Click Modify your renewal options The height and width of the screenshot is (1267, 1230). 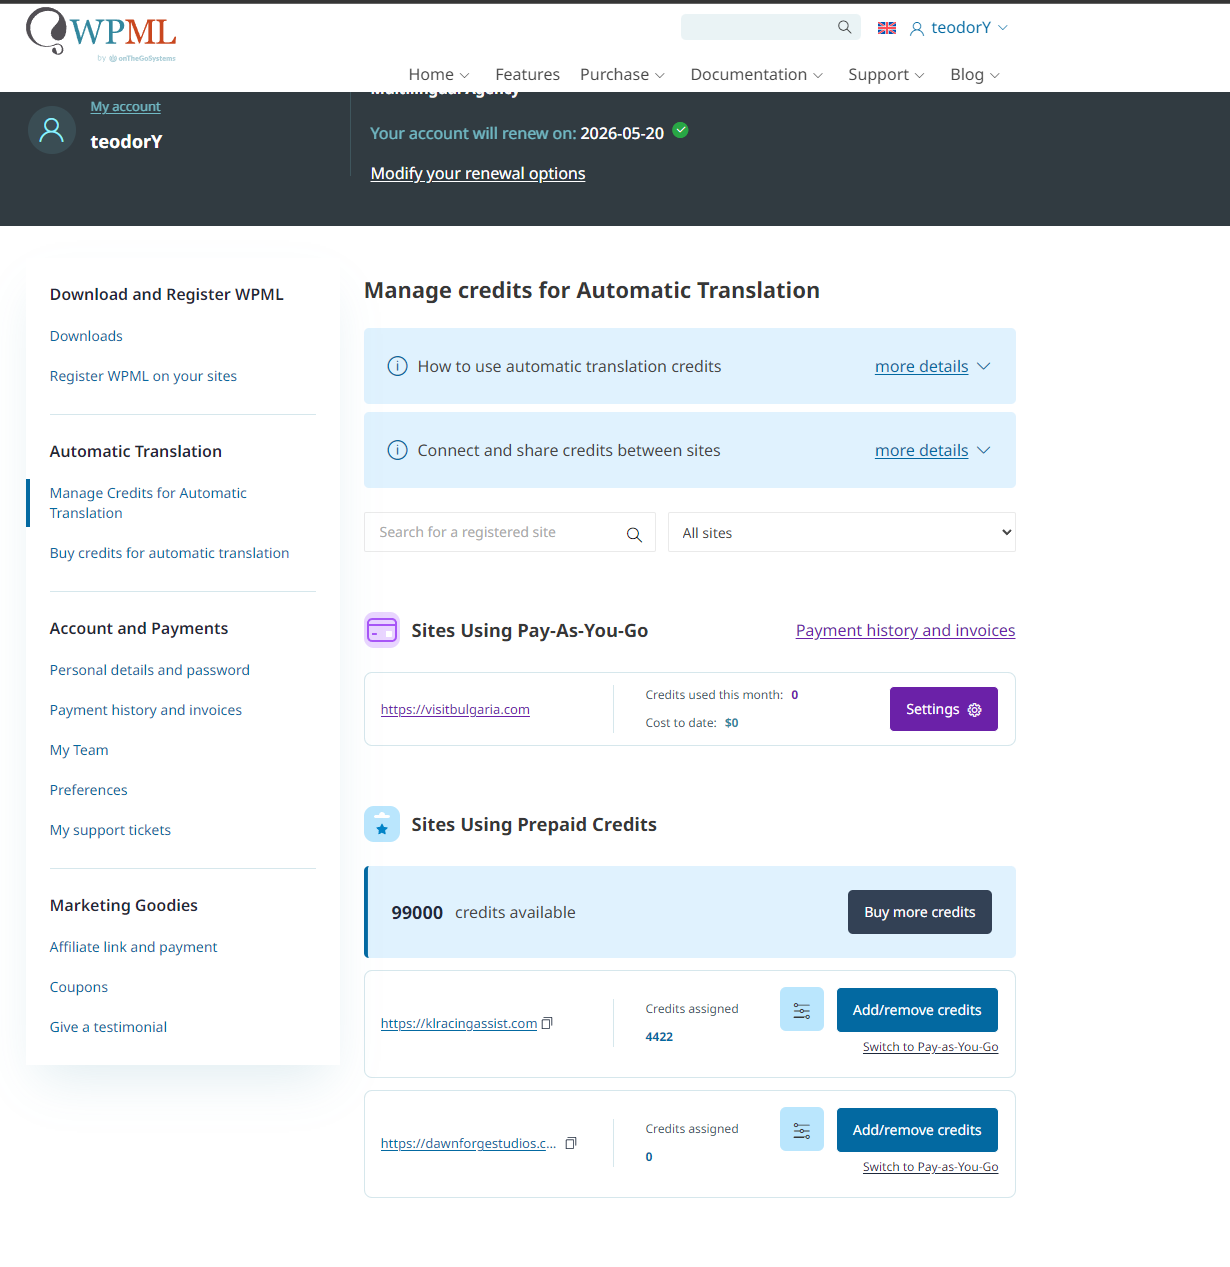(x=478, y=173)
